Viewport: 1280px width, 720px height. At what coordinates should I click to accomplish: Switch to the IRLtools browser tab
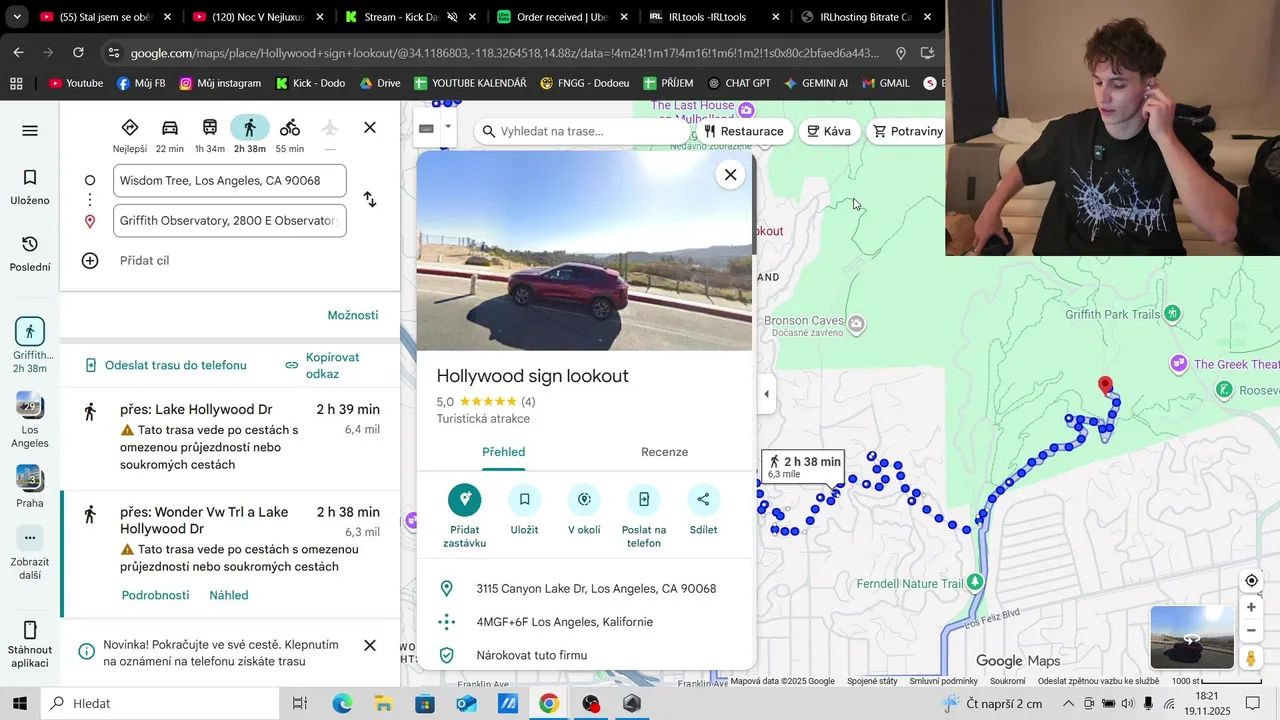(x=714, y=17)
